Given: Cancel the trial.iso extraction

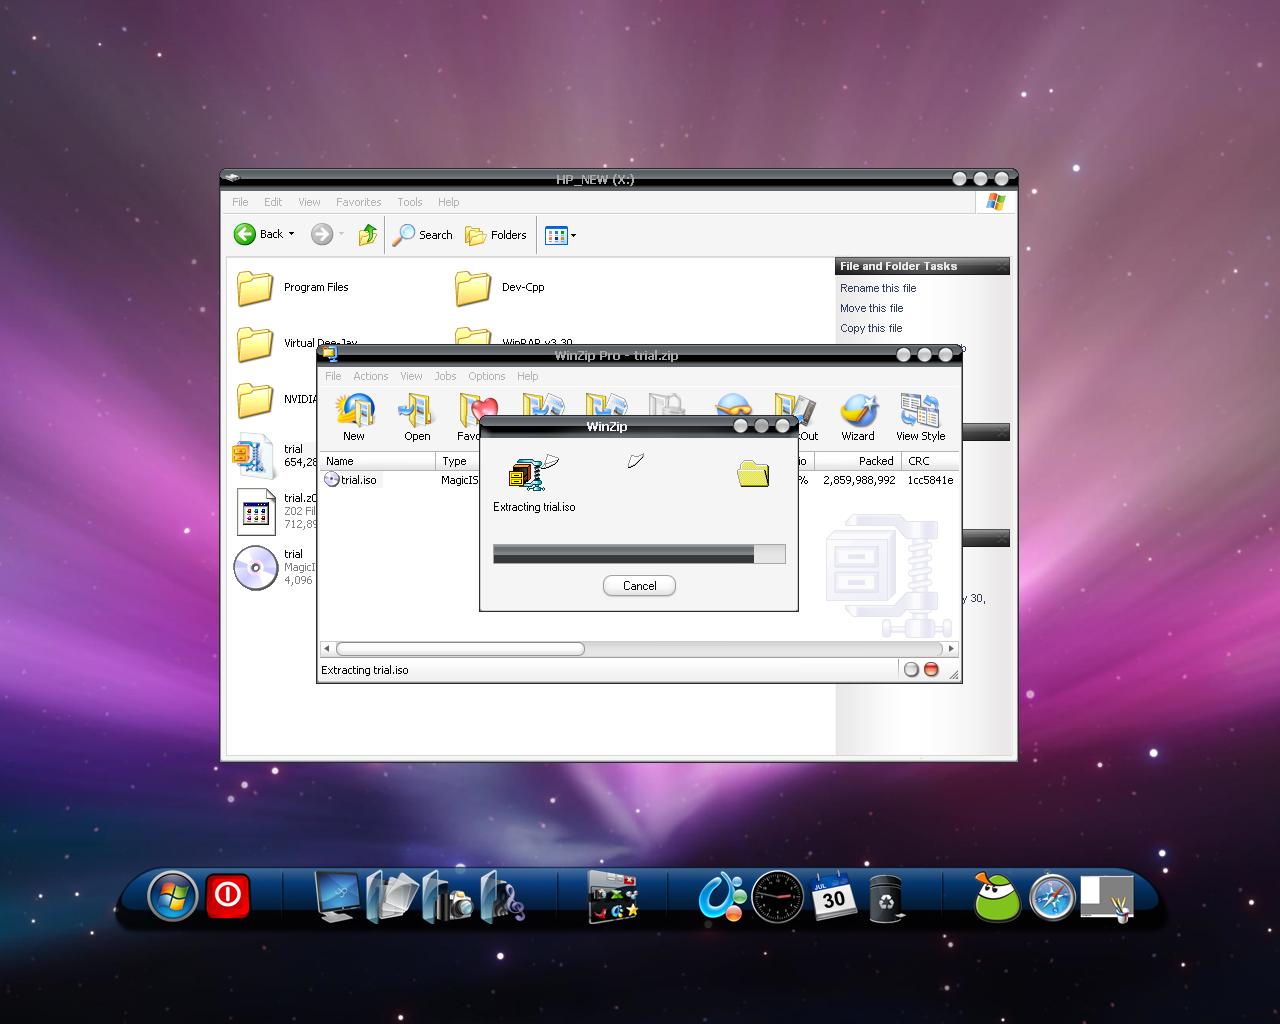Looking at the screenshot, I should coord(639,586).
